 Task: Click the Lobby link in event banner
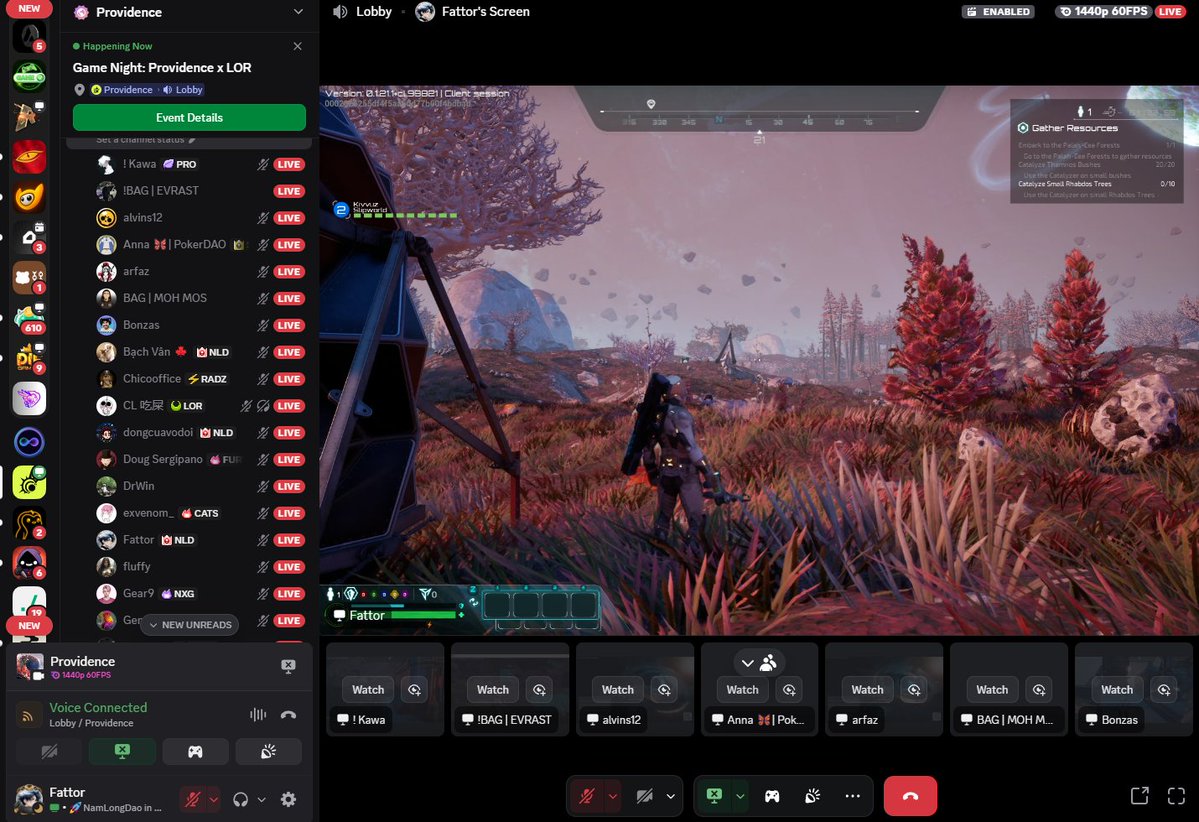click(x=183, y=89)
